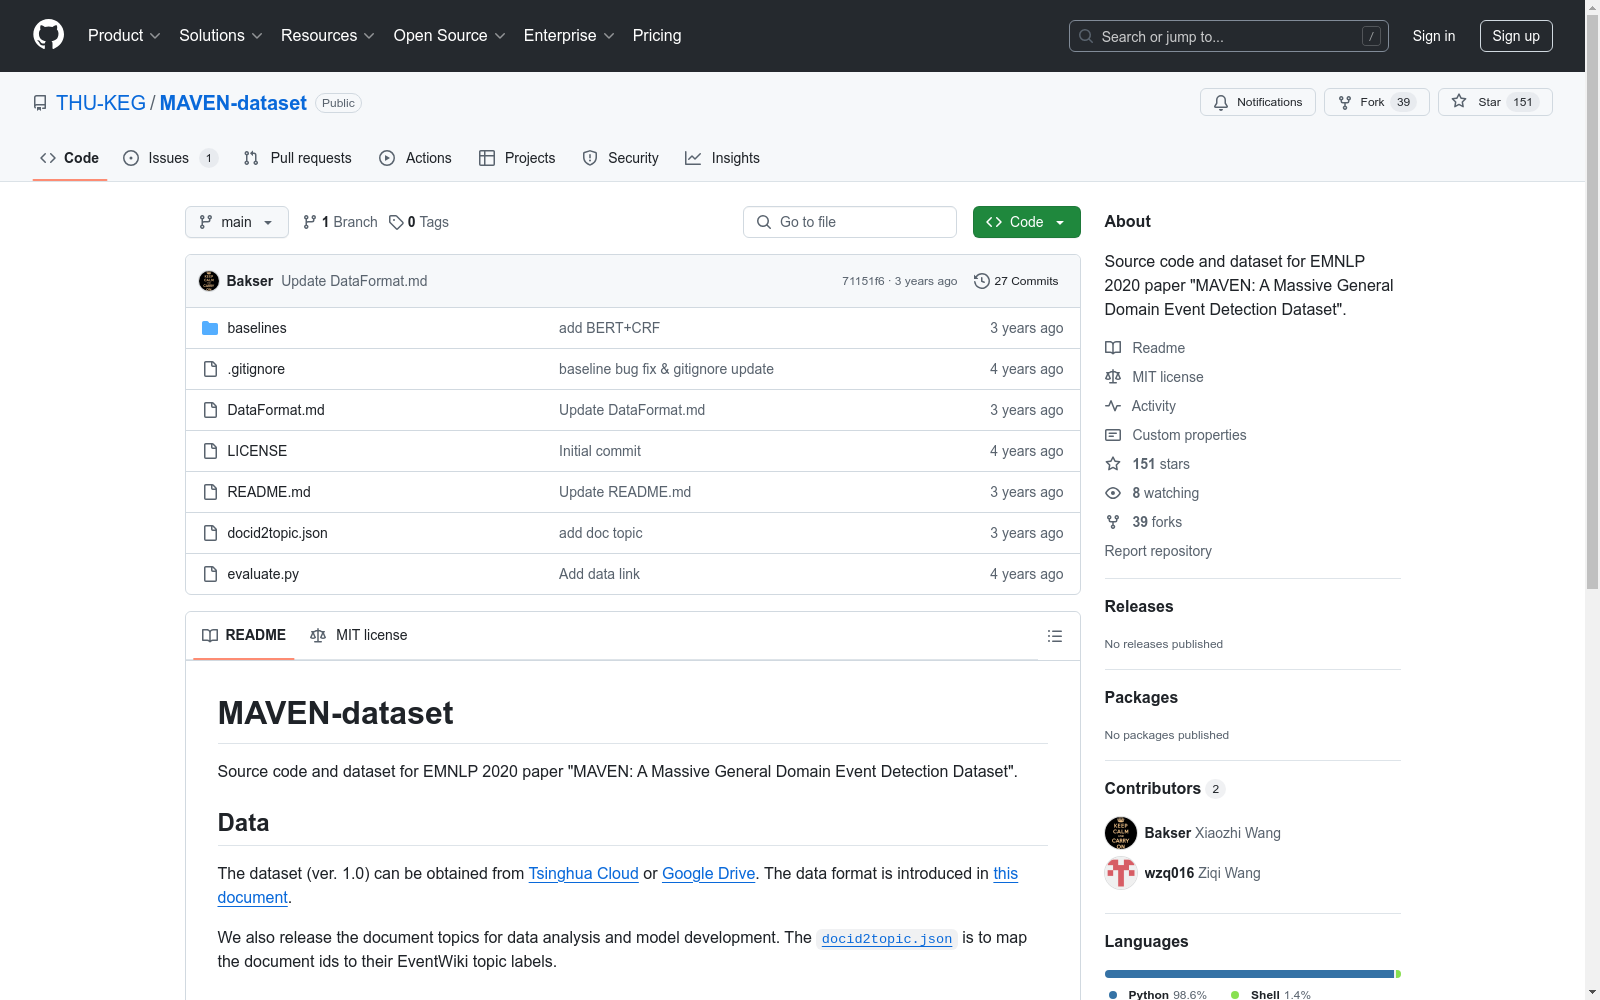The height and width of the screenshot is (1000, 1600).
Task: Click the THU-KEG owner link
Action: [101, 103]
